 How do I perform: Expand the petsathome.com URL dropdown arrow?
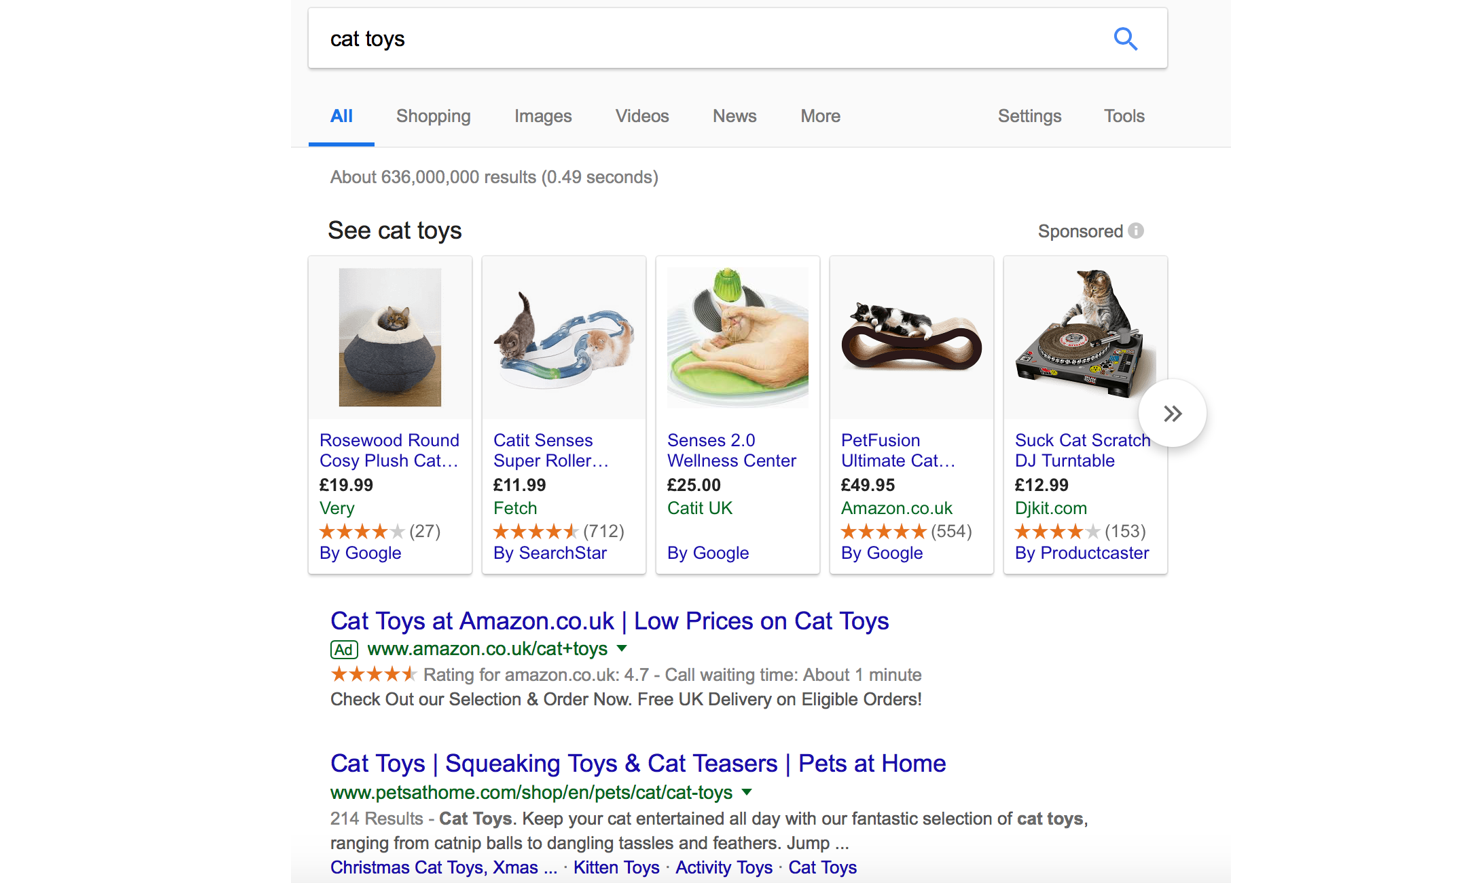[x=746, y=792]
